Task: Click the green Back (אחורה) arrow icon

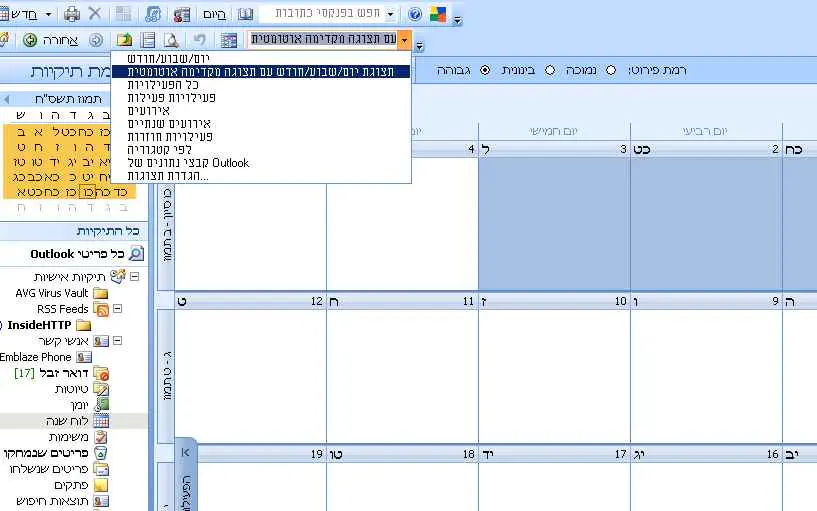Action: point(31,40)
